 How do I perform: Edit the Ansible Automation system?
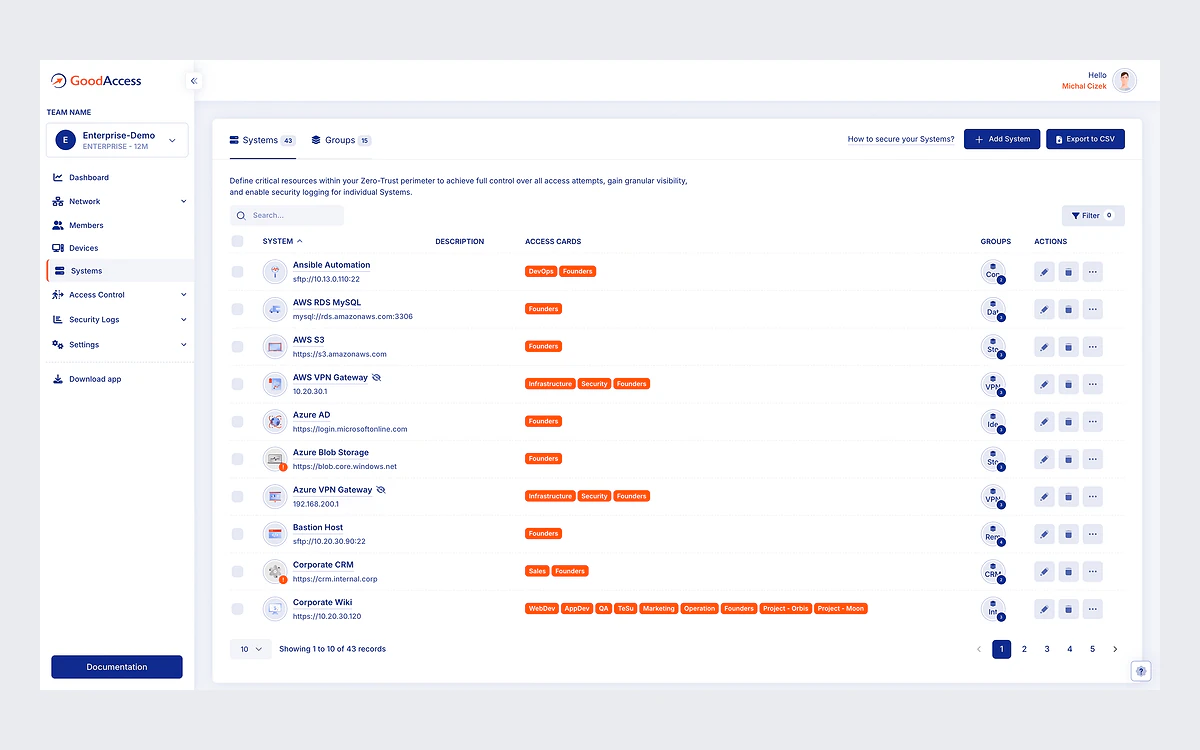point(1044,271)
